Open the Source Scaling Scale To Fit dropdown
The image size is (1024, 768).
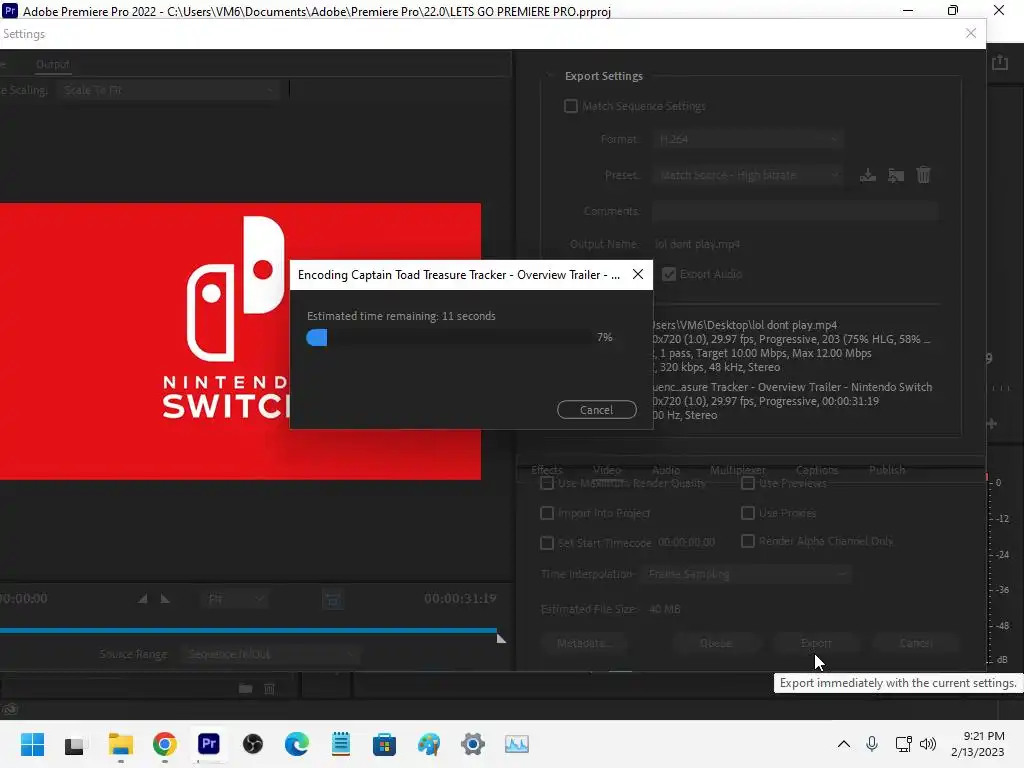[x=168, y=90]
